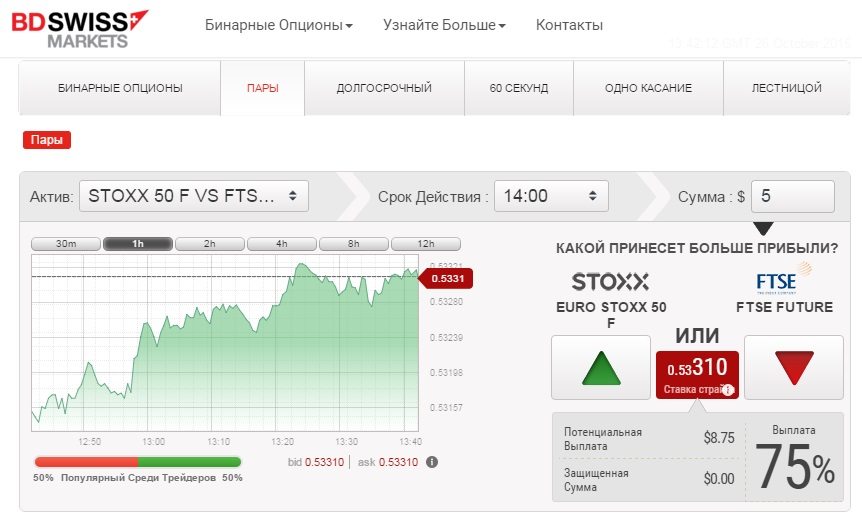Switch to 60 СЕКУНД tab
This screenshot has height=518, width=862.
519,88
